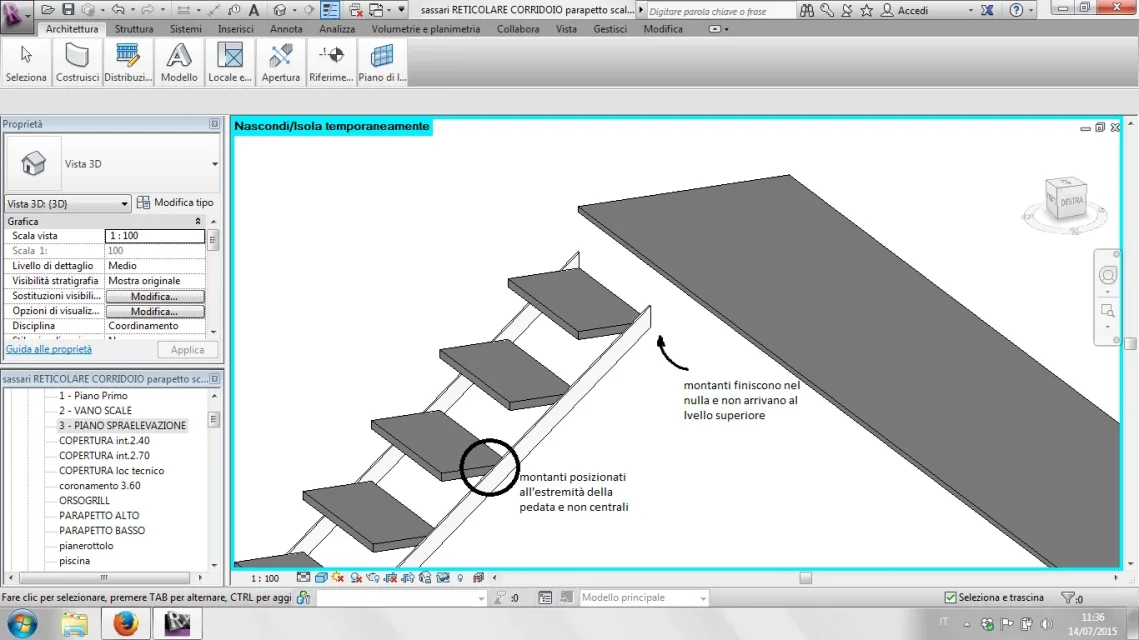
Task: Open the Revit application menu button
Action: [15, 15]
